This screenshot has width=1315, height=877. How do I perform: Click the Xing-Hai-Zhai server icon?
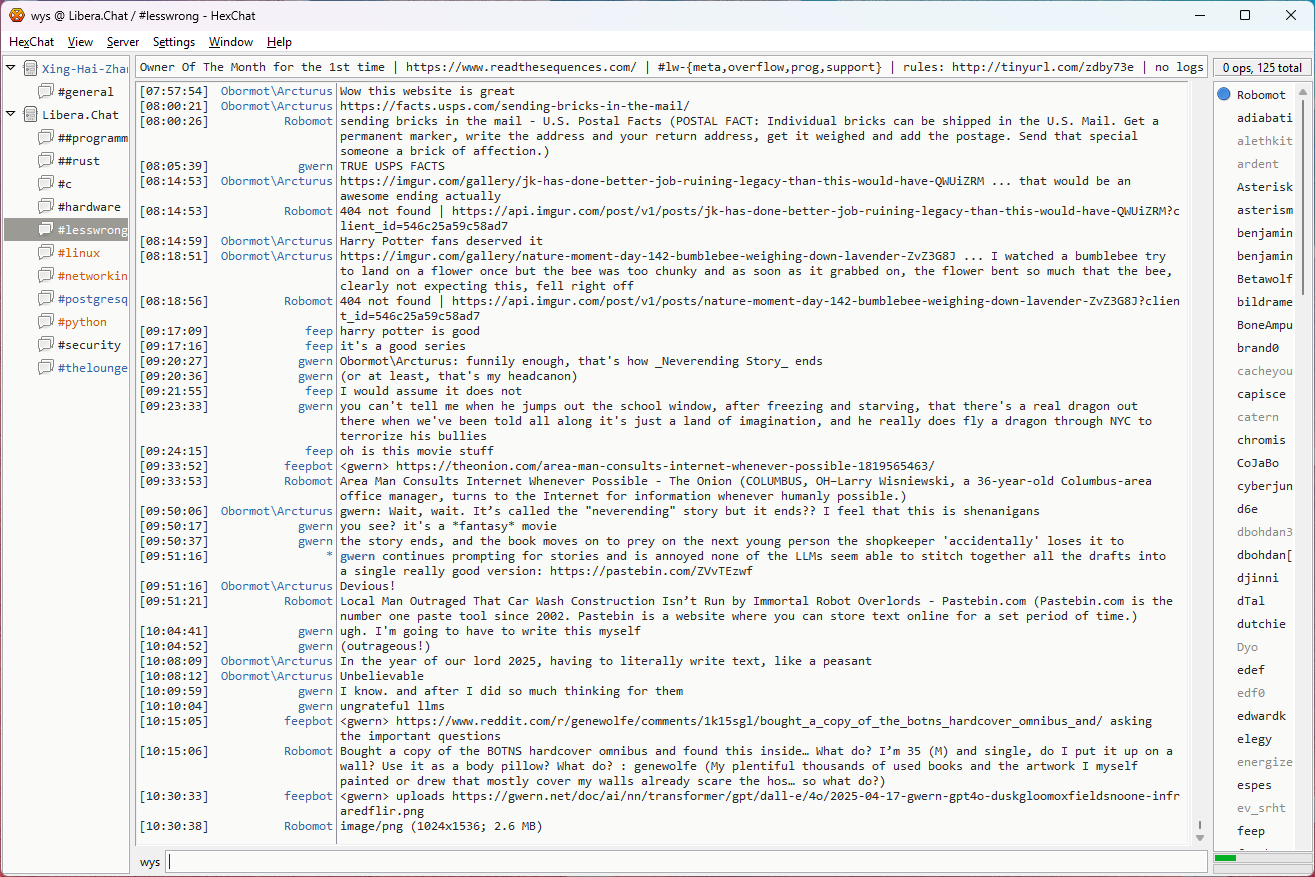(x=30, y=69)
